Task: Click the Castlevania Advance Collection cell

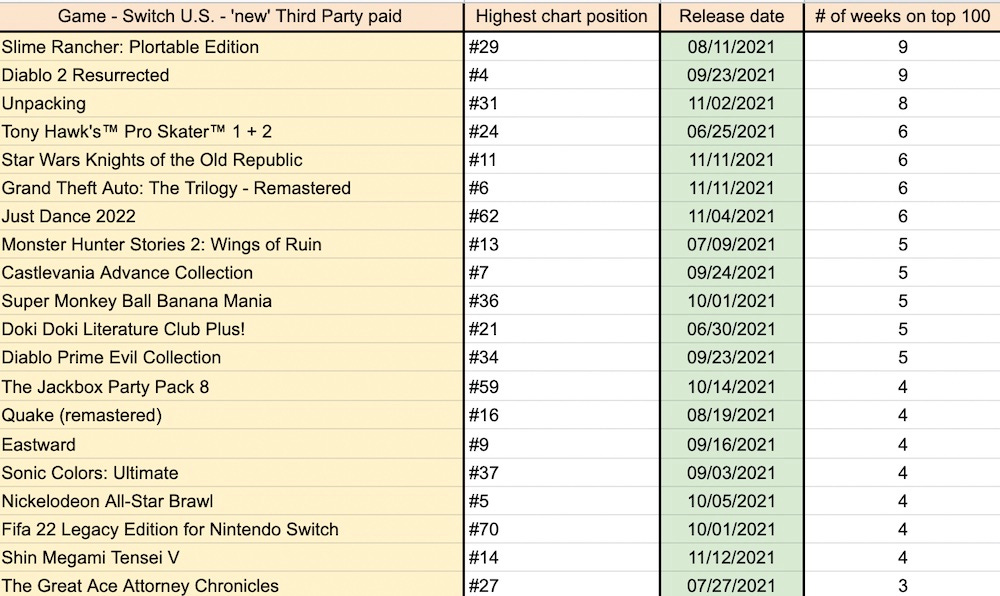Action: click(231, 273)
